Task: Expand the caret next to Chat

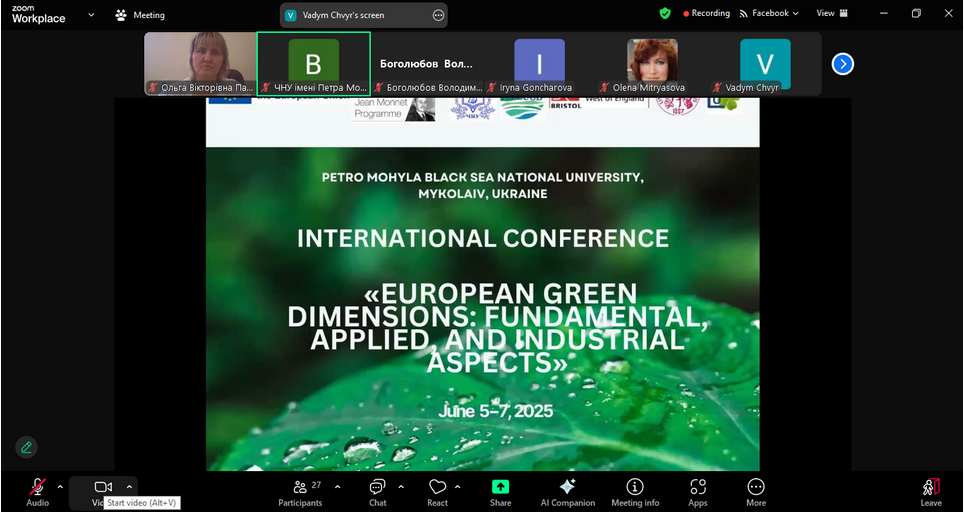Action: click(401, 487)
